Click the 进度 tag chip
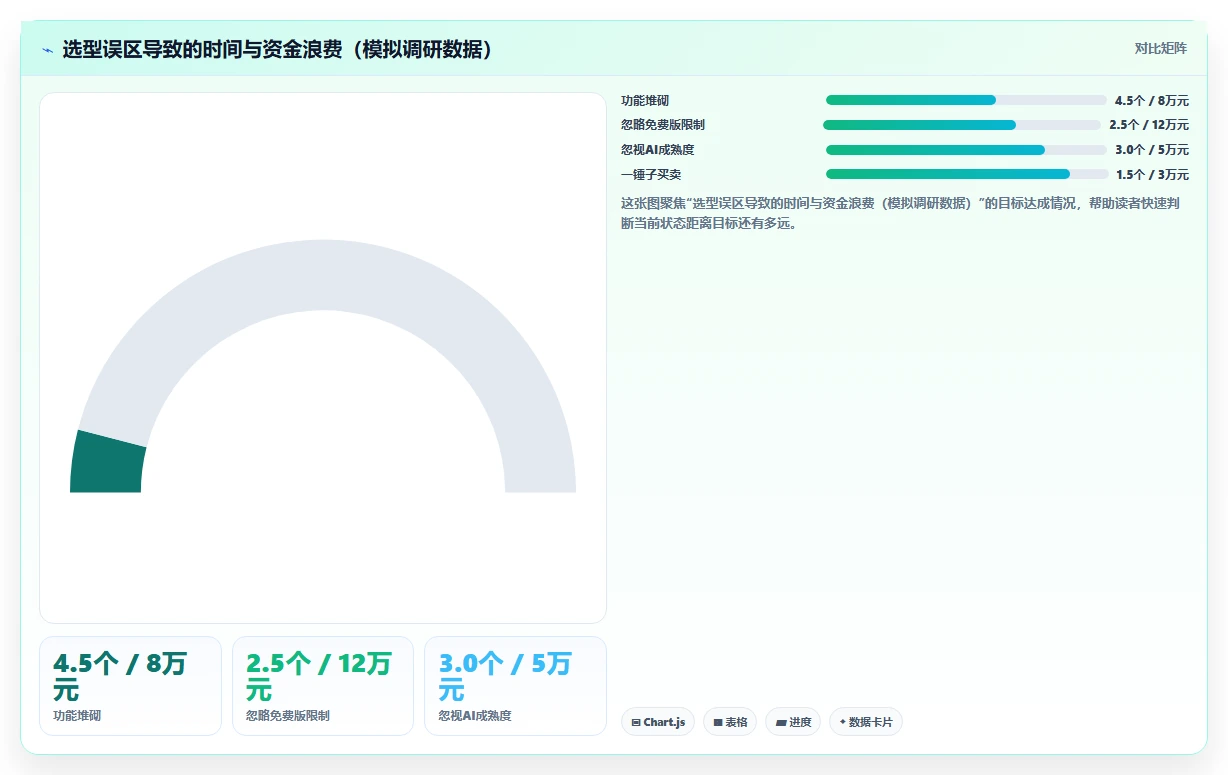The width and height of the screenshot is (1228, 775). coord(793,722)
